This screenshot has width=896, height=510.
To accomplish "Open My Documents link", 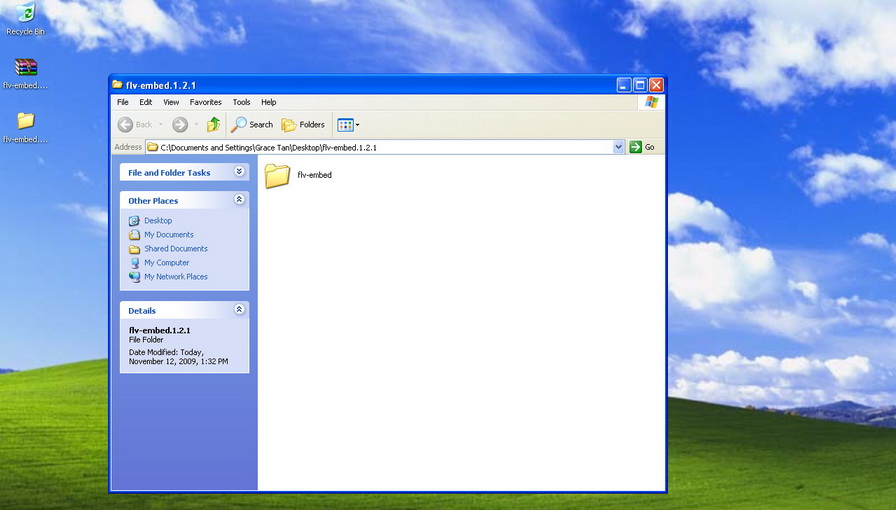I will tap(169, 235).
